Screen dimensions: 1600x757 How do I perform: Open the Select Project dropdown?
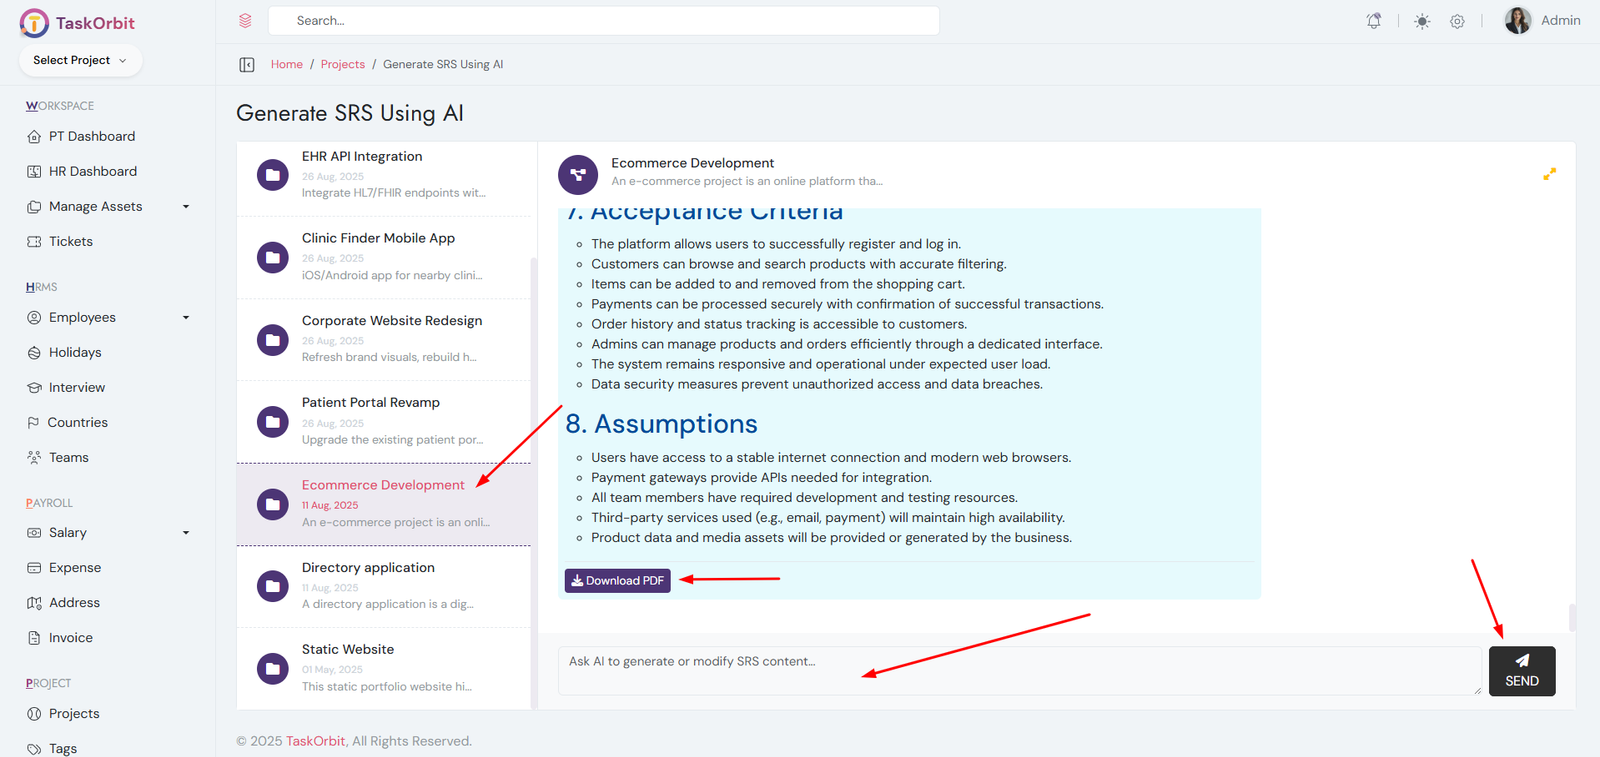[x=80, y=60]
